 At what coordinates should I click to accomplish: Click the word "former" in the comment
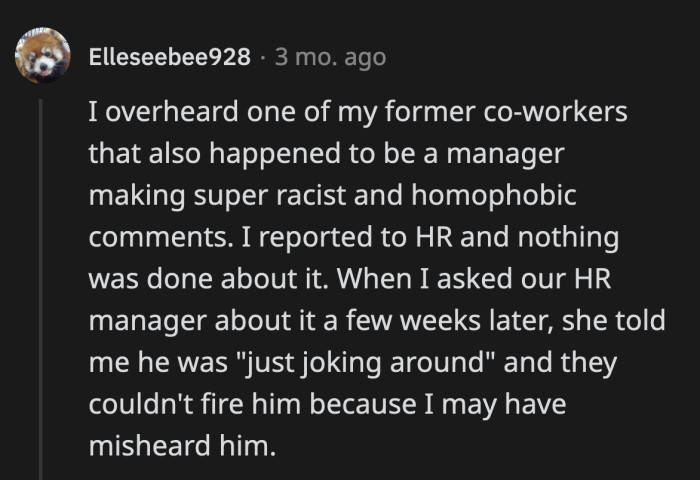440,112
